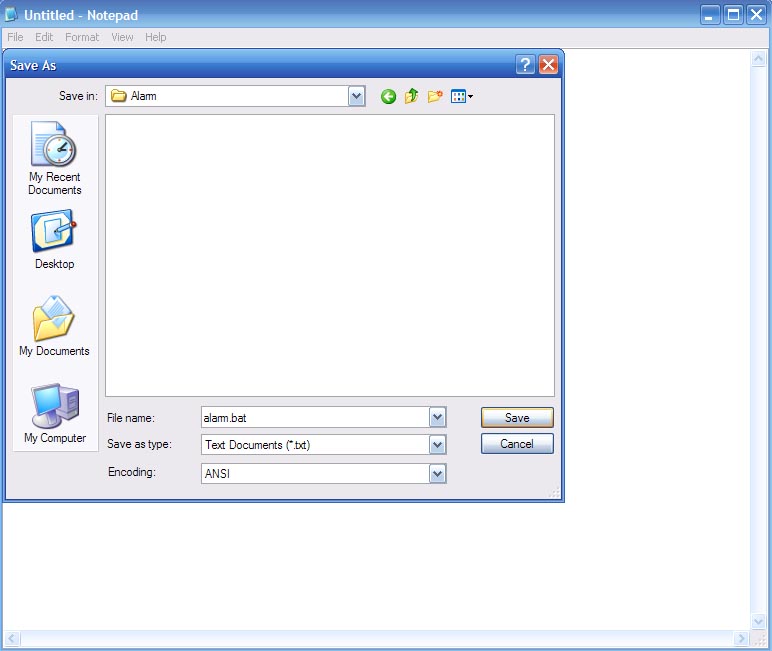772x651 pixels.
Task: Create a new folder in Alarm
Action: [435, 96]
